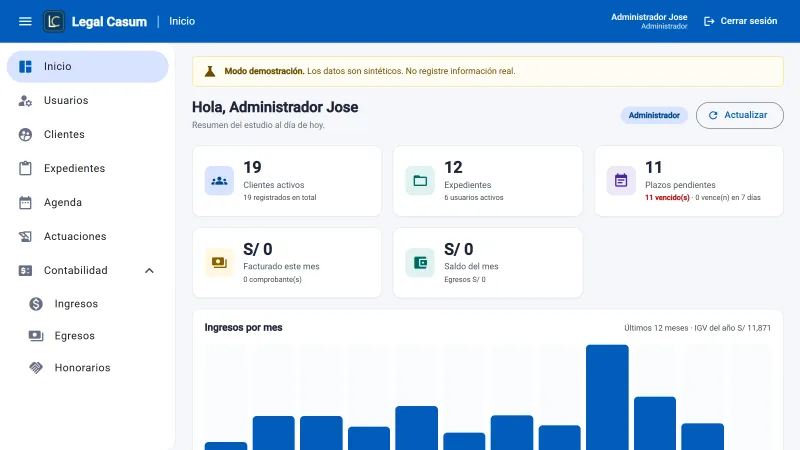
Task: Click Inicio breadcrumb in top header
Action: (182, 21)
